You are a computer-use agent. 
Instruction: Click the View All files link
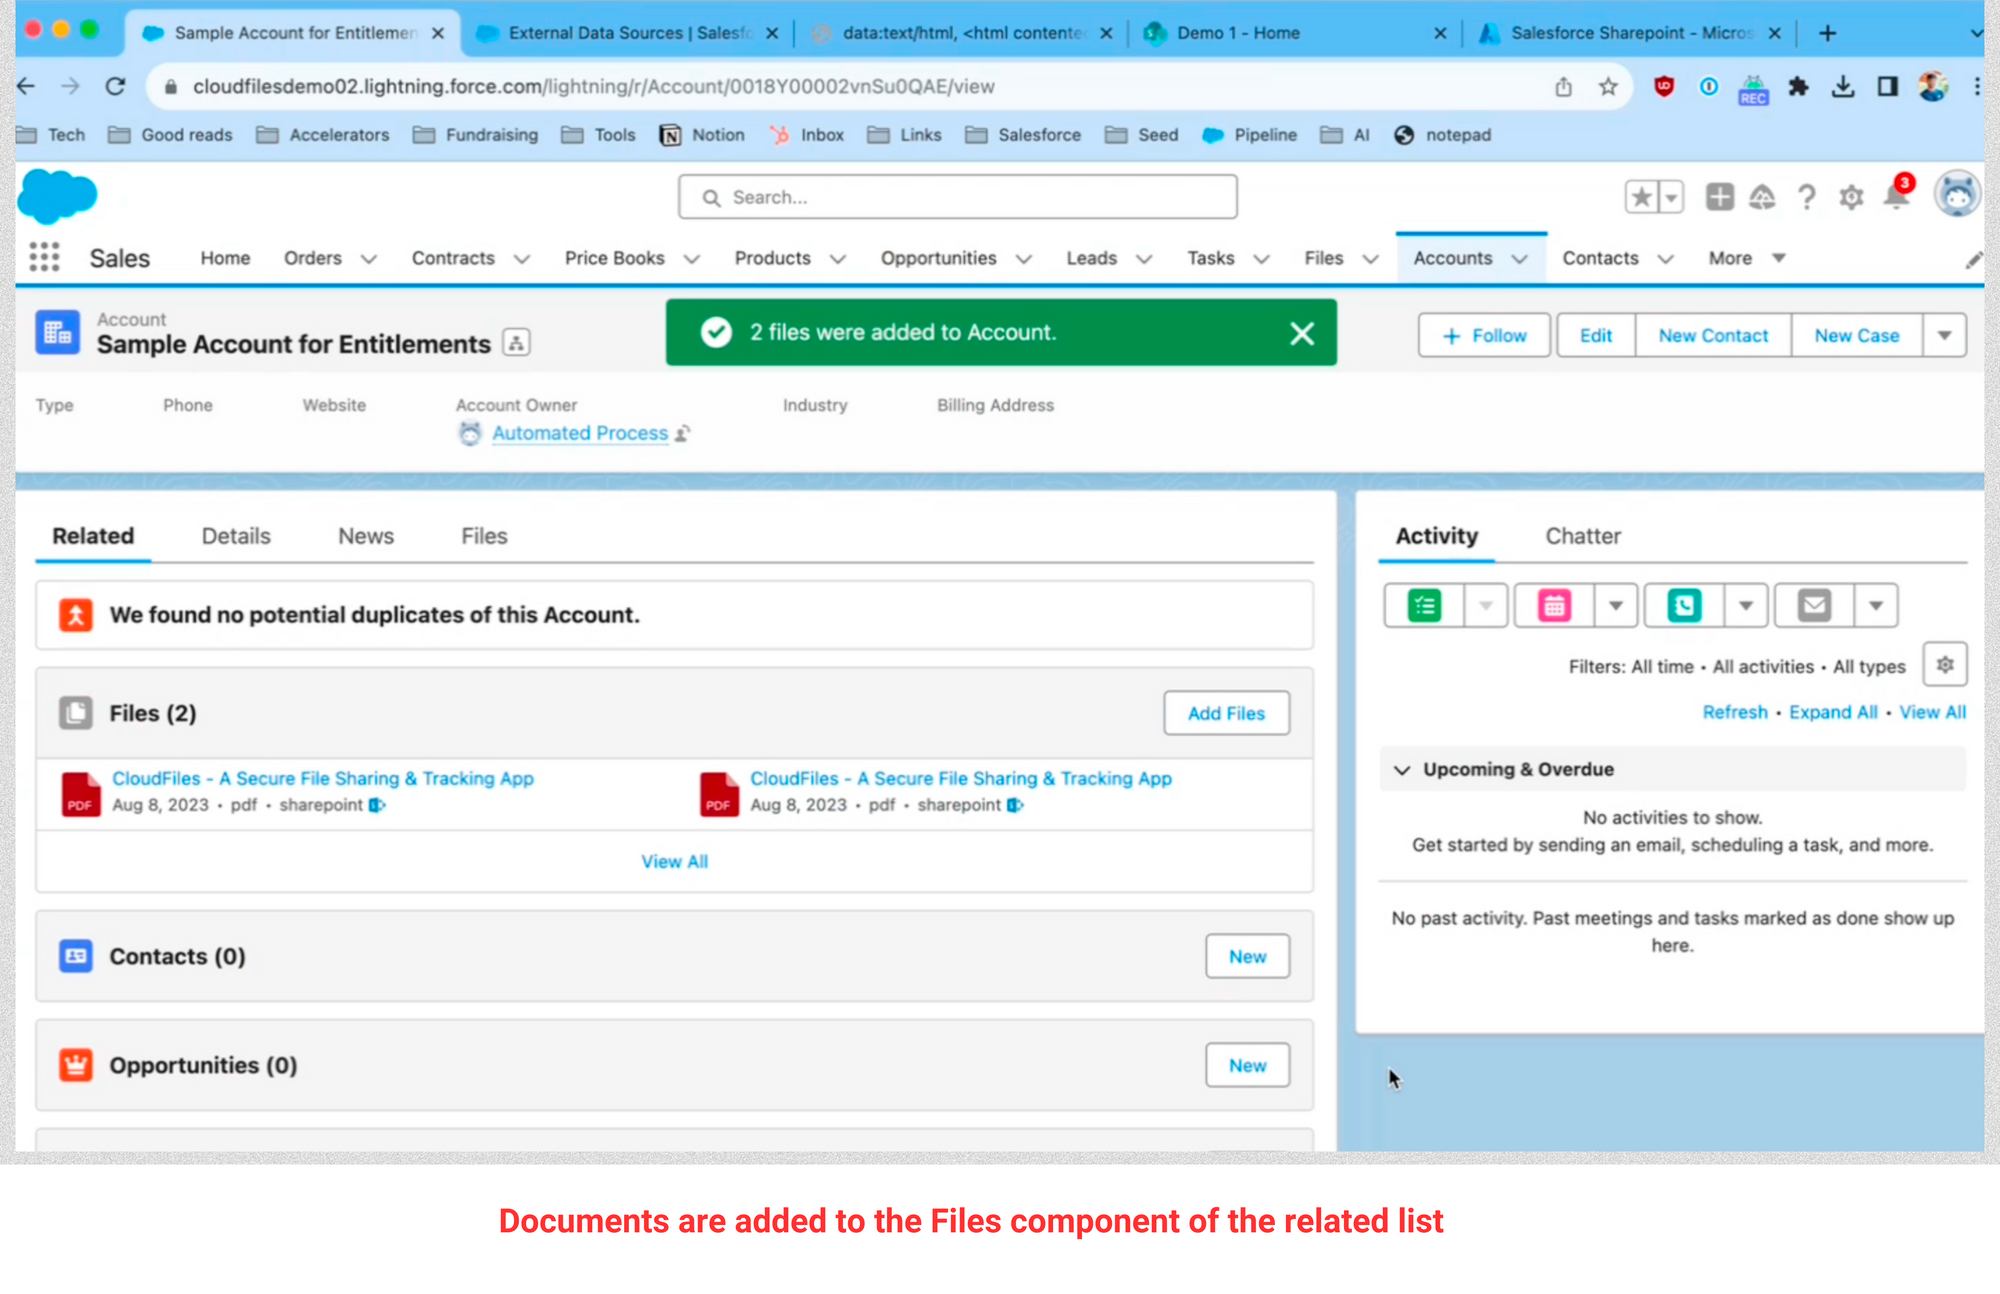point(672,861)
